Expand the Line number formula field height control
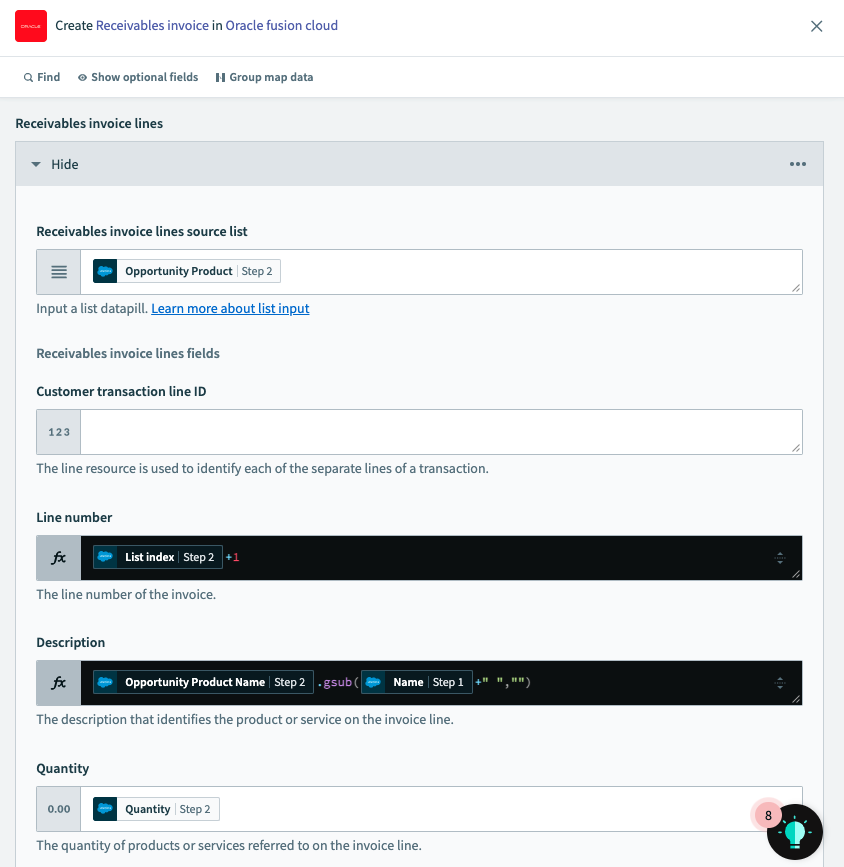The height and width of the screenshot is (867, 844). coord(780,557)
